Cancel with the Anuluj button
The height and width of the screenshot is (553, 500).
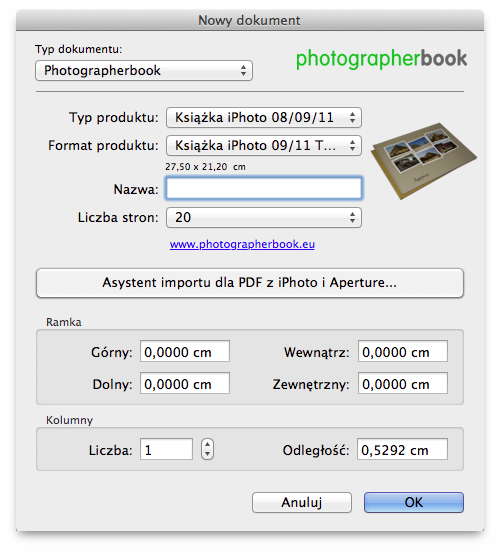(x=302, y=503)
